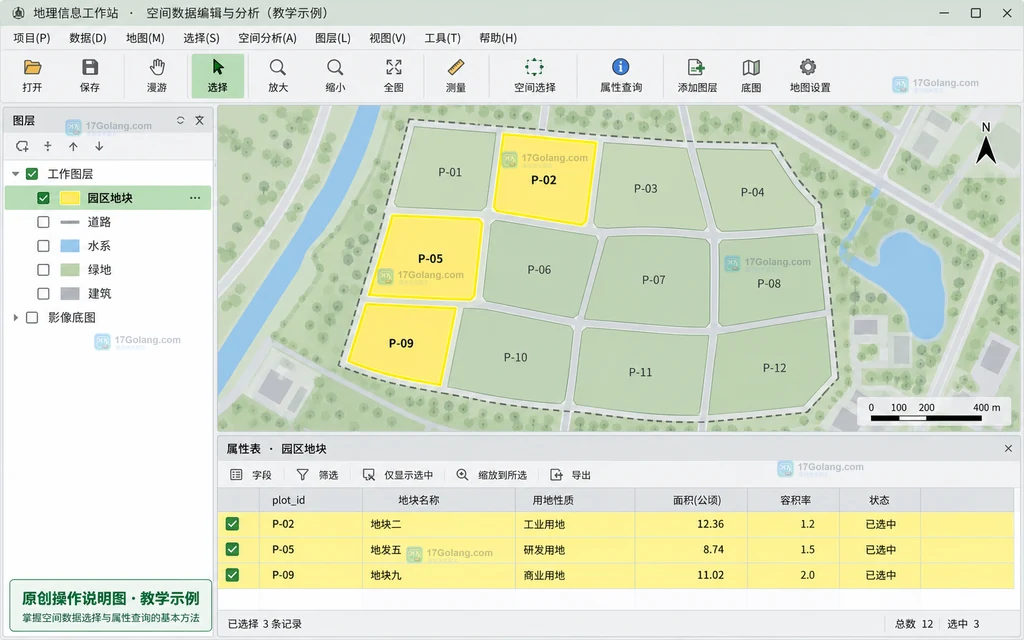
Task: Choose the 缩小 zoom-out tool
Action: click(x=335, y=76)
